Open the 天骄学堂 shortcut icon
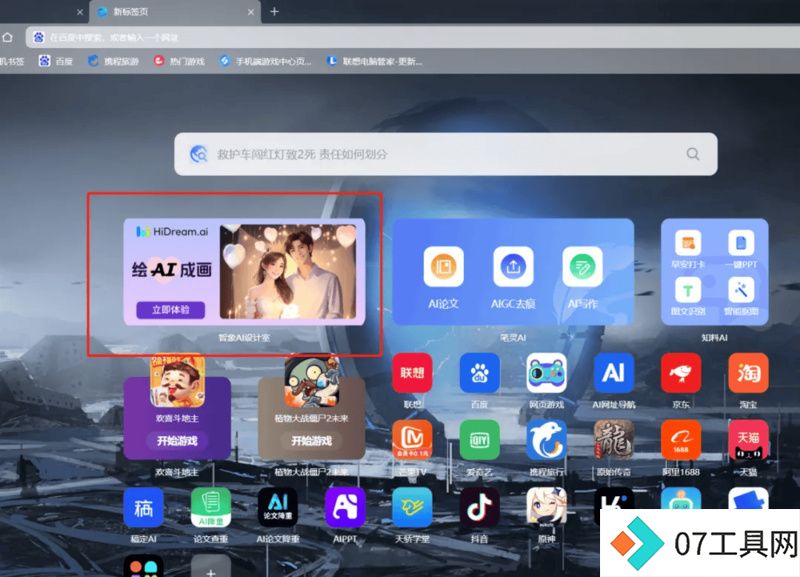The image size is (800, 577). pos(412,507)
